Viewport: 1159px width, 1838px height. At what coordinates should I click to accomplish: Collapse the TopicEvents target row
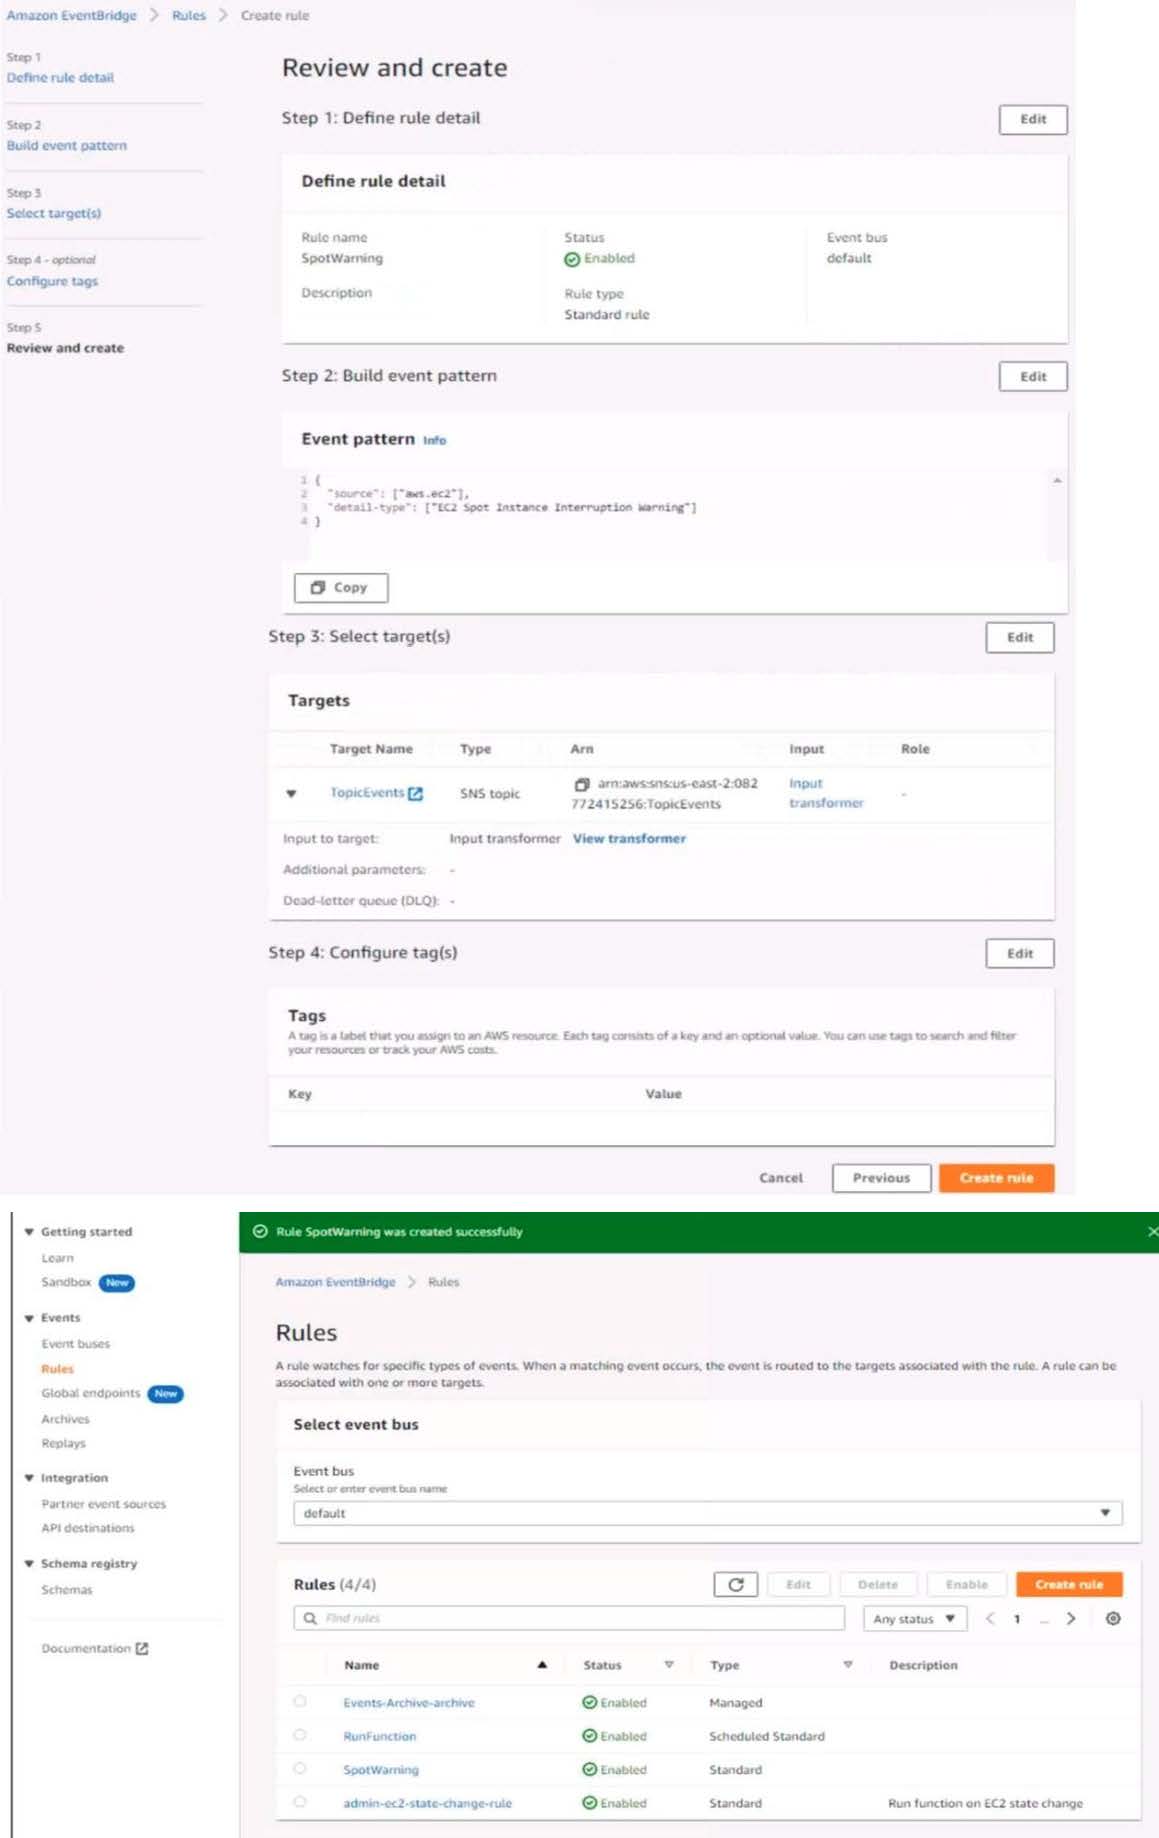(x=291, y=794)
